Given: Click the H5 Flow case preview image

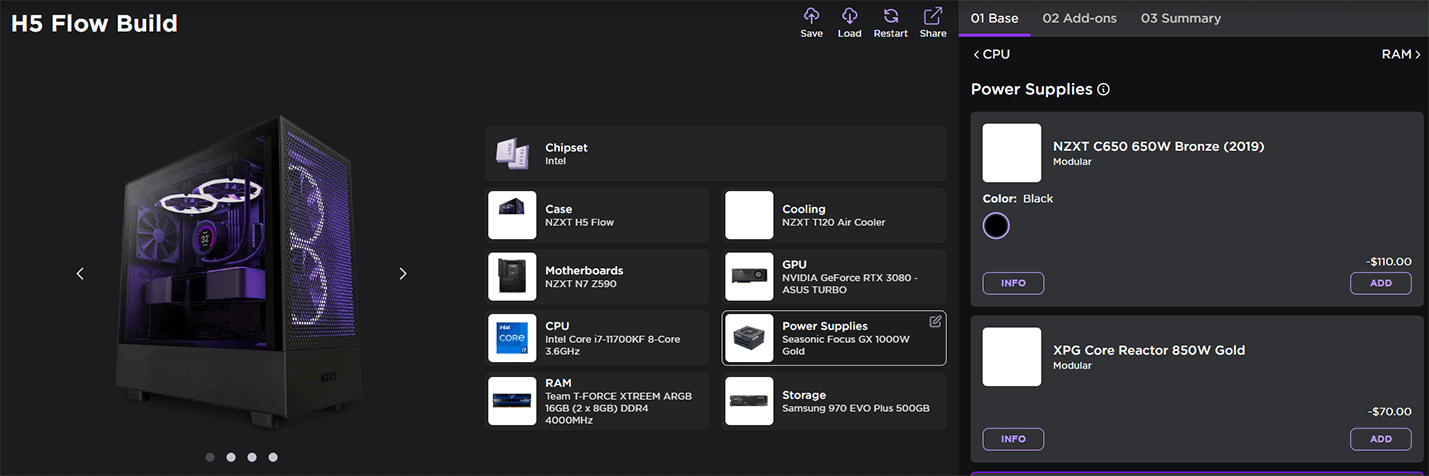Looking at the screenshot, I should (x=240, y=271).
